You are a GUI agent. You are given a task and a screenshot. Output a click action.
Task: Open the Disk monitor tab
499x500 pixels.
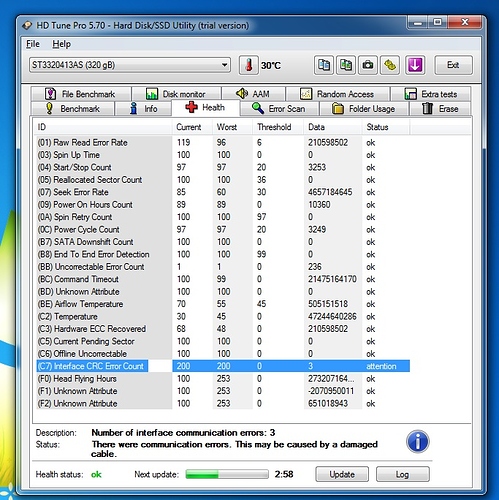(x=176, y=94)
